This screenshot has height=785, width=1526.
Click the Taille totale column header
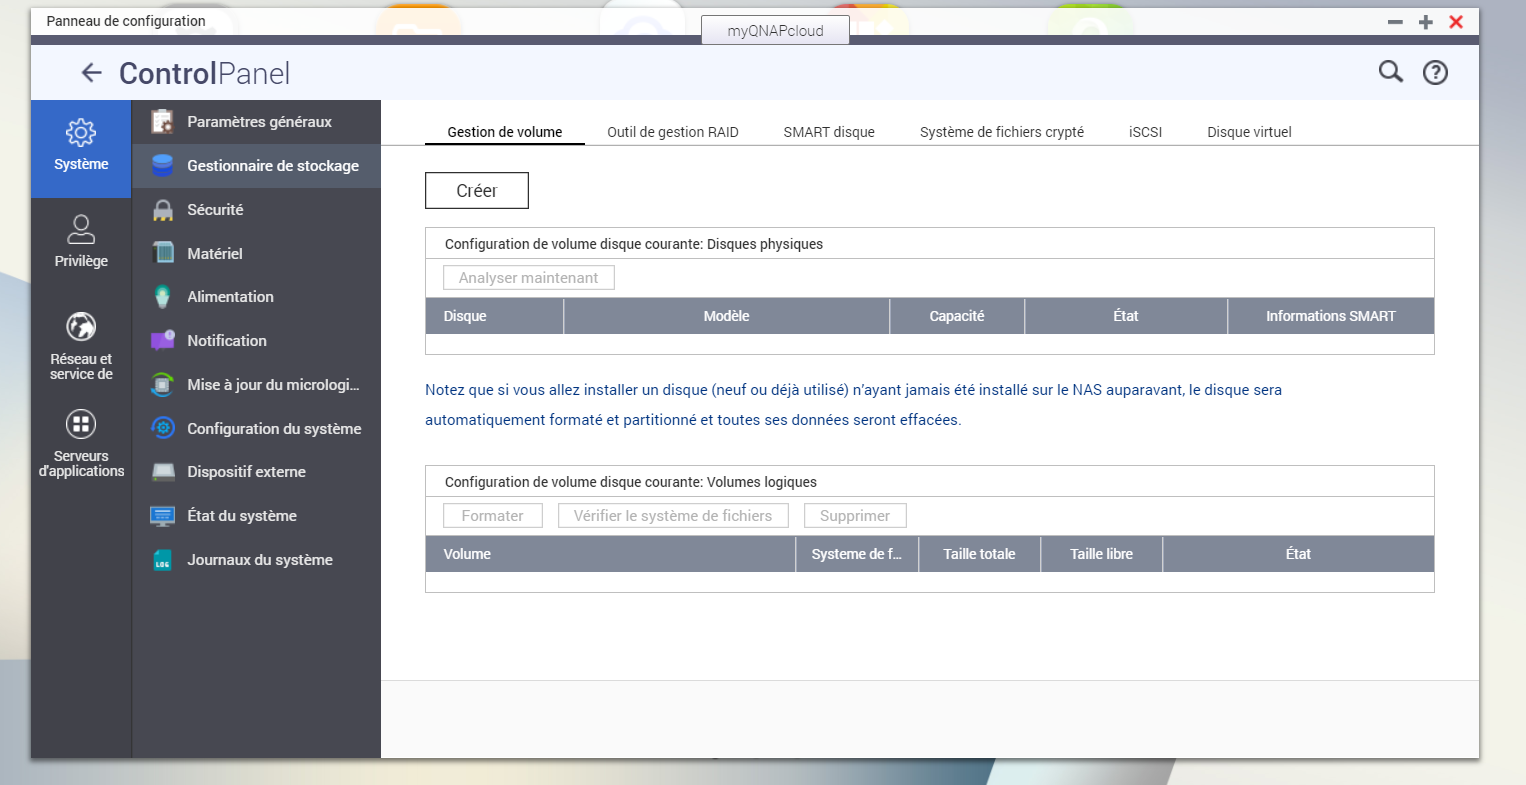979,554
